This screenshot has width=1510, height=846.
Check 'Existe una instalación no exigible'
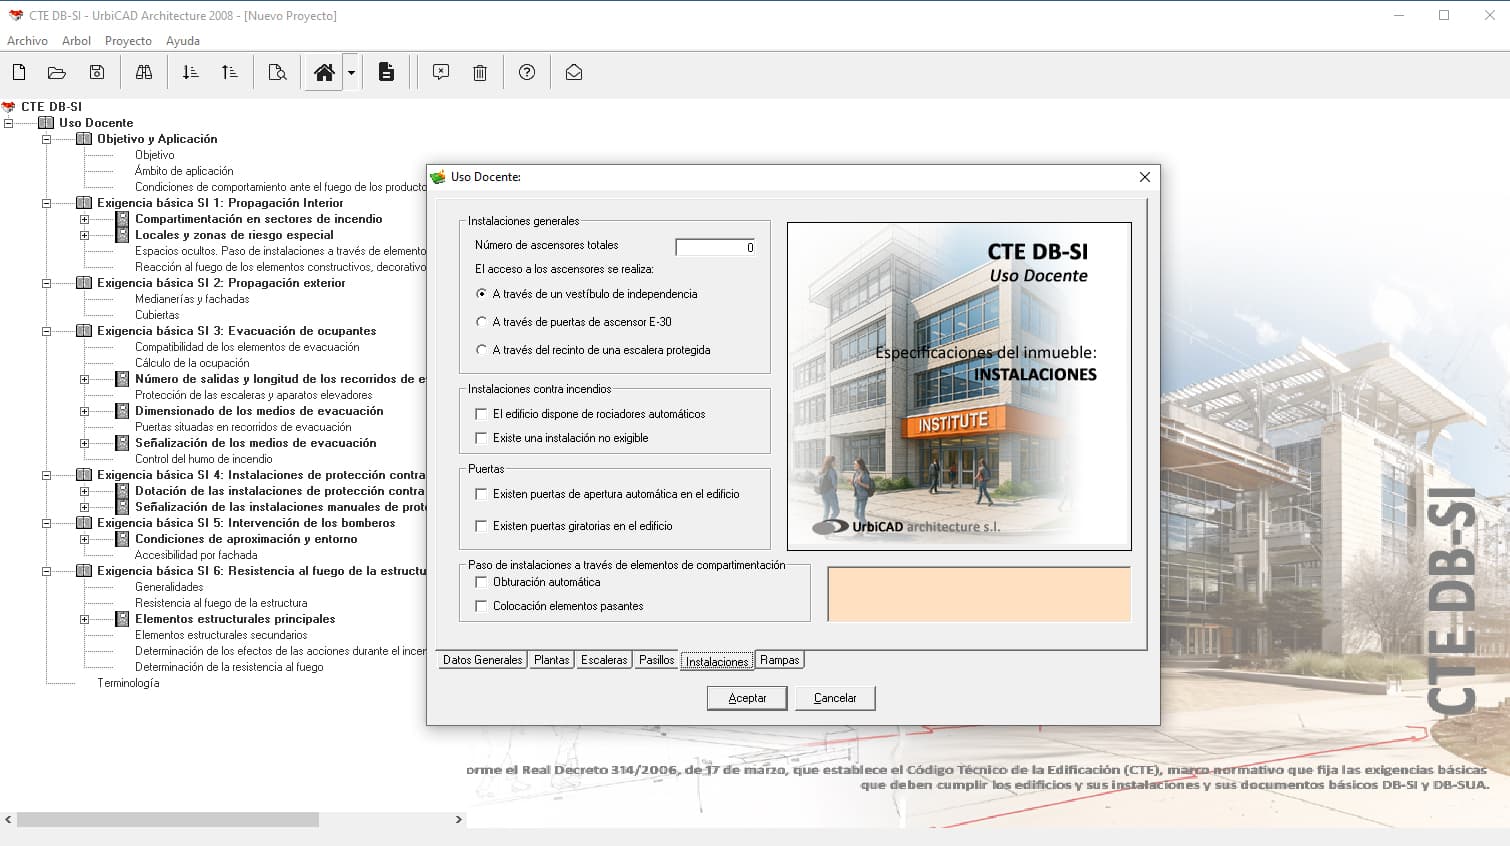coord(481,438)
